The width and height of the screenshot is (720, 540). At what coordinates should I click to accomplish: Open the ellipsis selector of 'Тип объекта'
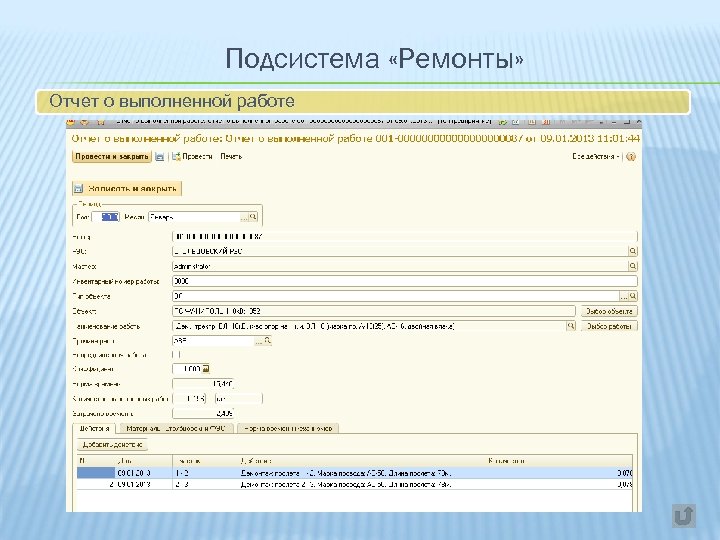pos(624,296)
